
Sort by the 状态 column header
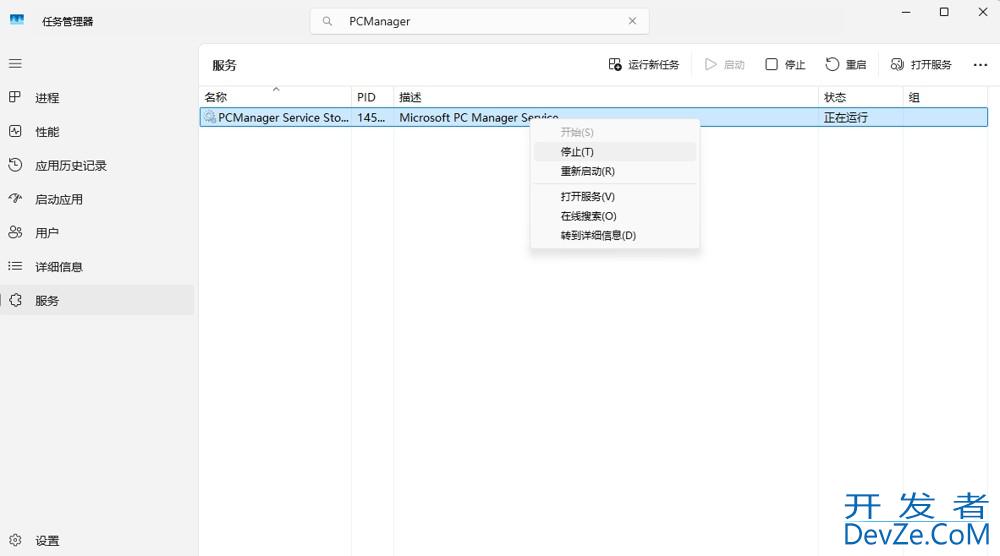[x=861, y=97]
